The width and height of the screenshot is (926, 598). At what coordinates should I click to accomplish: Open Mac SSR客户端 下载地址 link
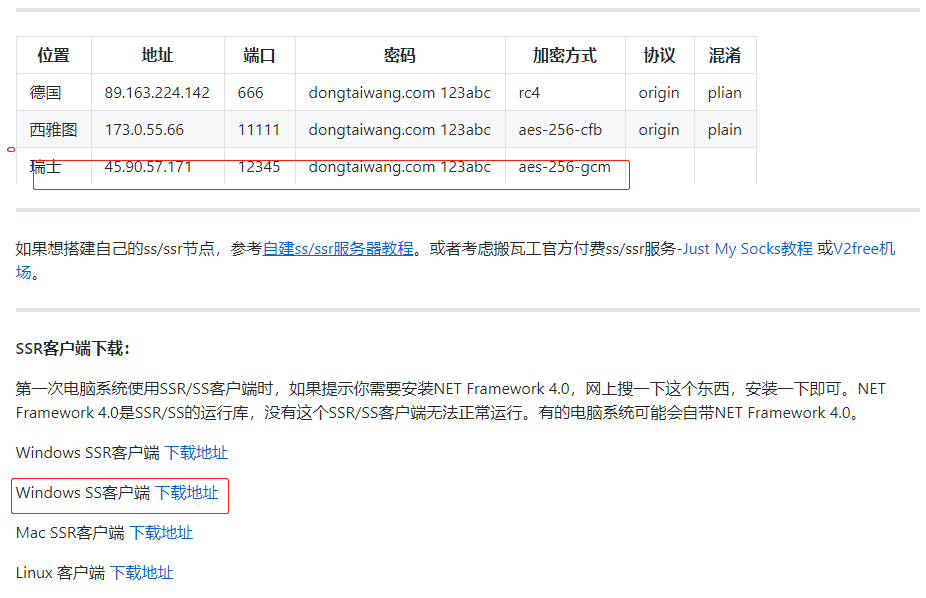[161, 533]
